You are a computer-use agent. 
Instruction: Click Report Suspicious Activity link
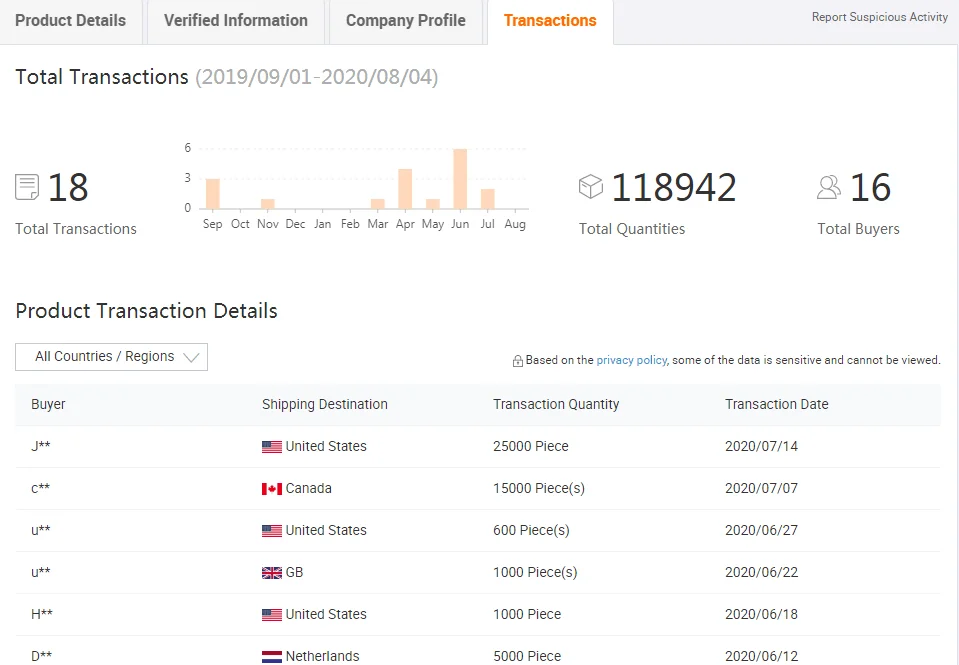879,17
